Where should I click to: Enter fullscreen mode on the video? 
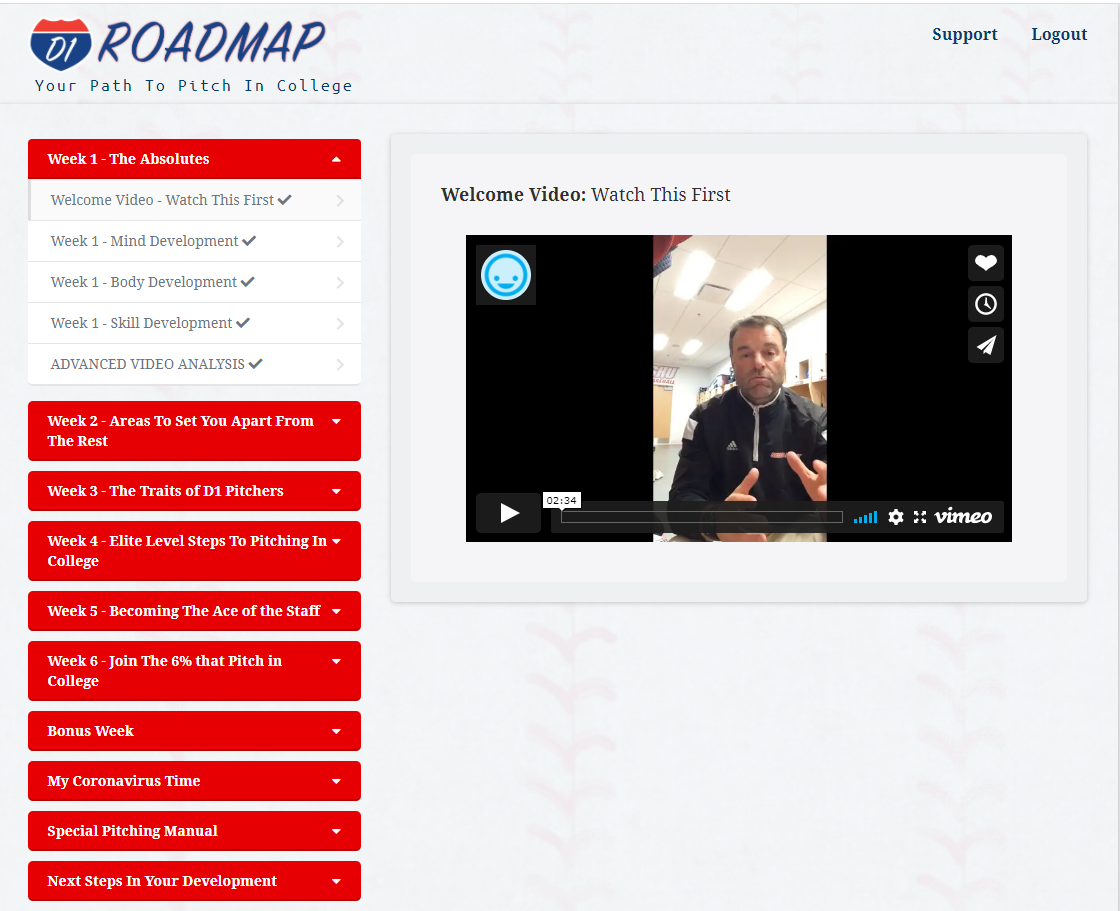point(920,516)
